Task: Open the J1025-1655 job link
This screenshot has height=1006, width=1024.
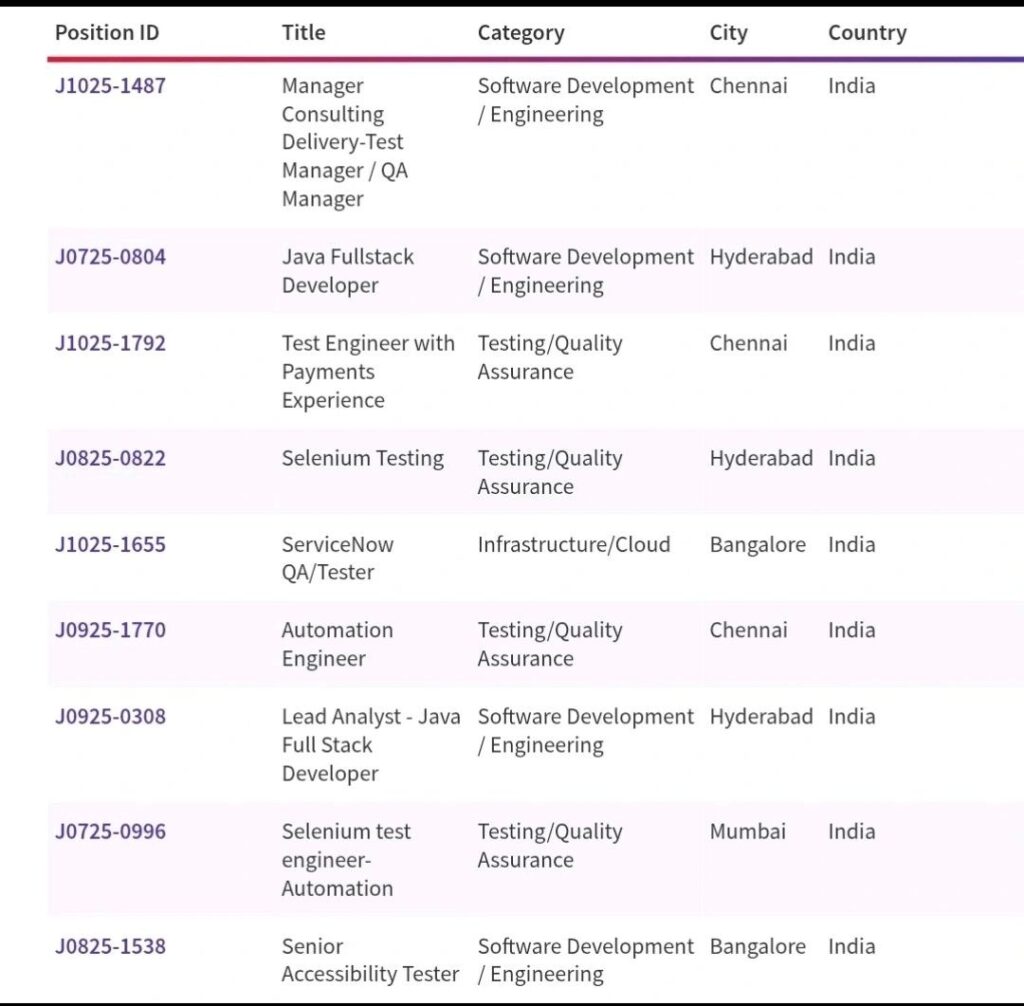Action: click(x=110, y=545)
